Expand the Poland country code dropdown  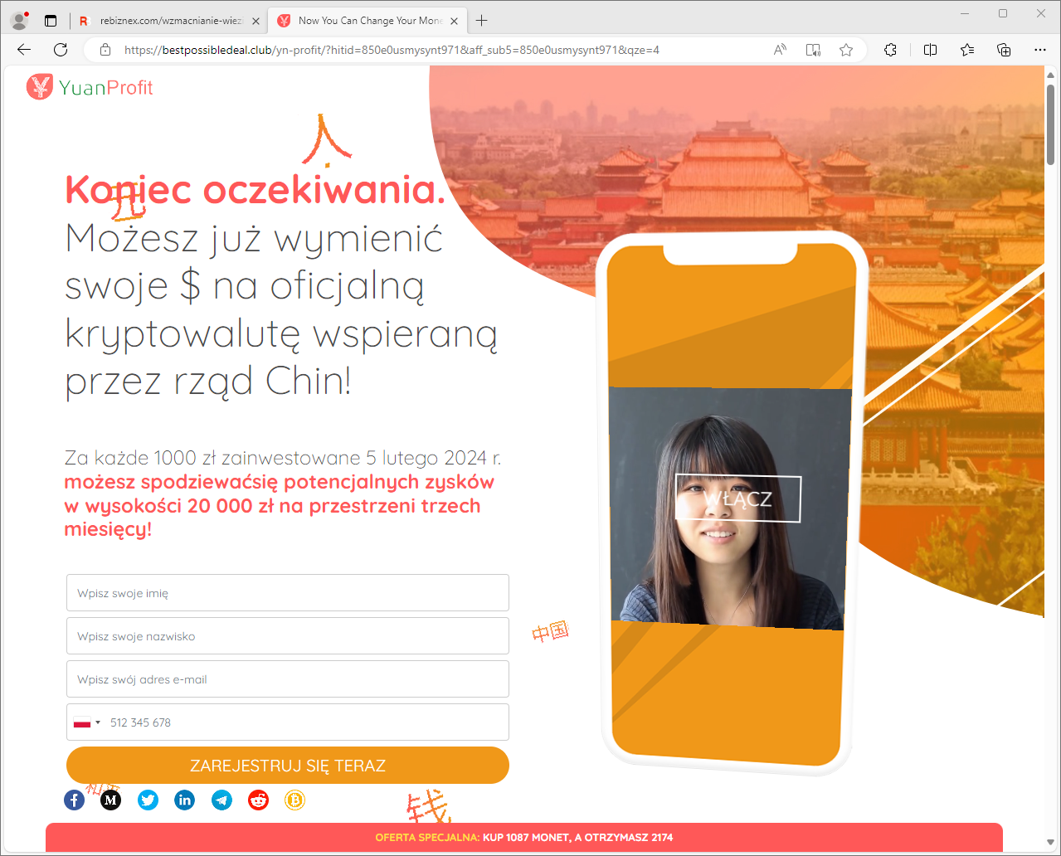tap(87, 722)
